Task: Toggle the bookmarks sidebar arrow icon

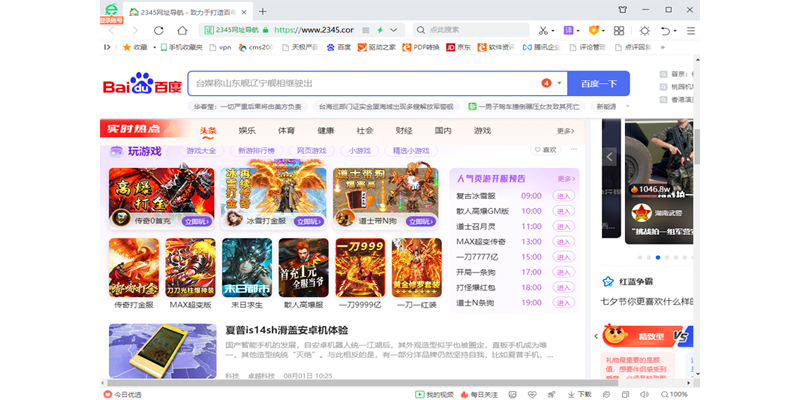Action: 107,47
